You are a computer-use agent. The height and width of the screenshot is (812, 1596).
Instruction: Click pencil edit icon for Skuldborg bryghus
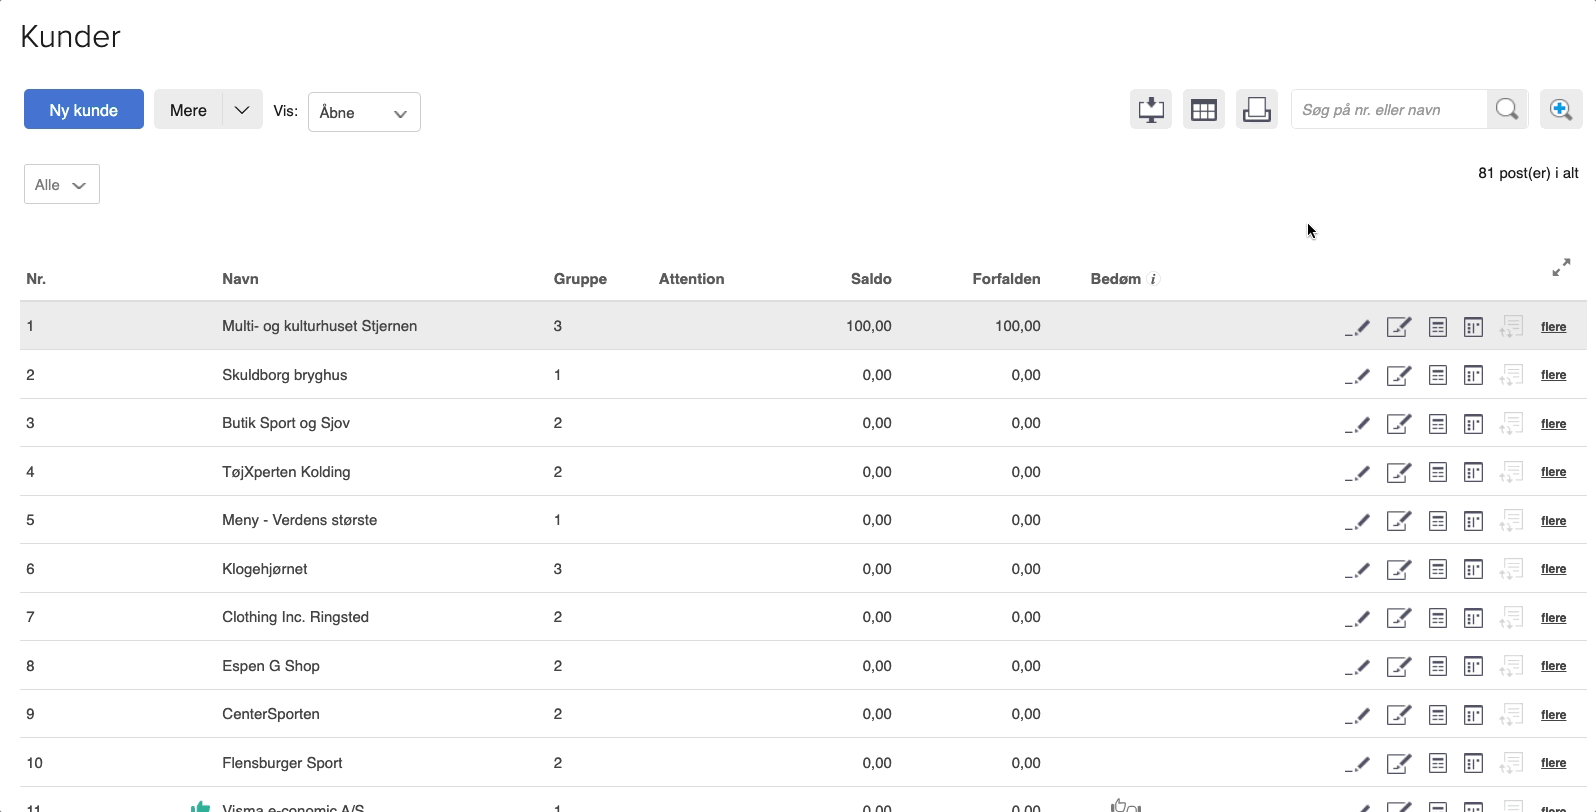pyautogui.click(x=1357, y=376)
